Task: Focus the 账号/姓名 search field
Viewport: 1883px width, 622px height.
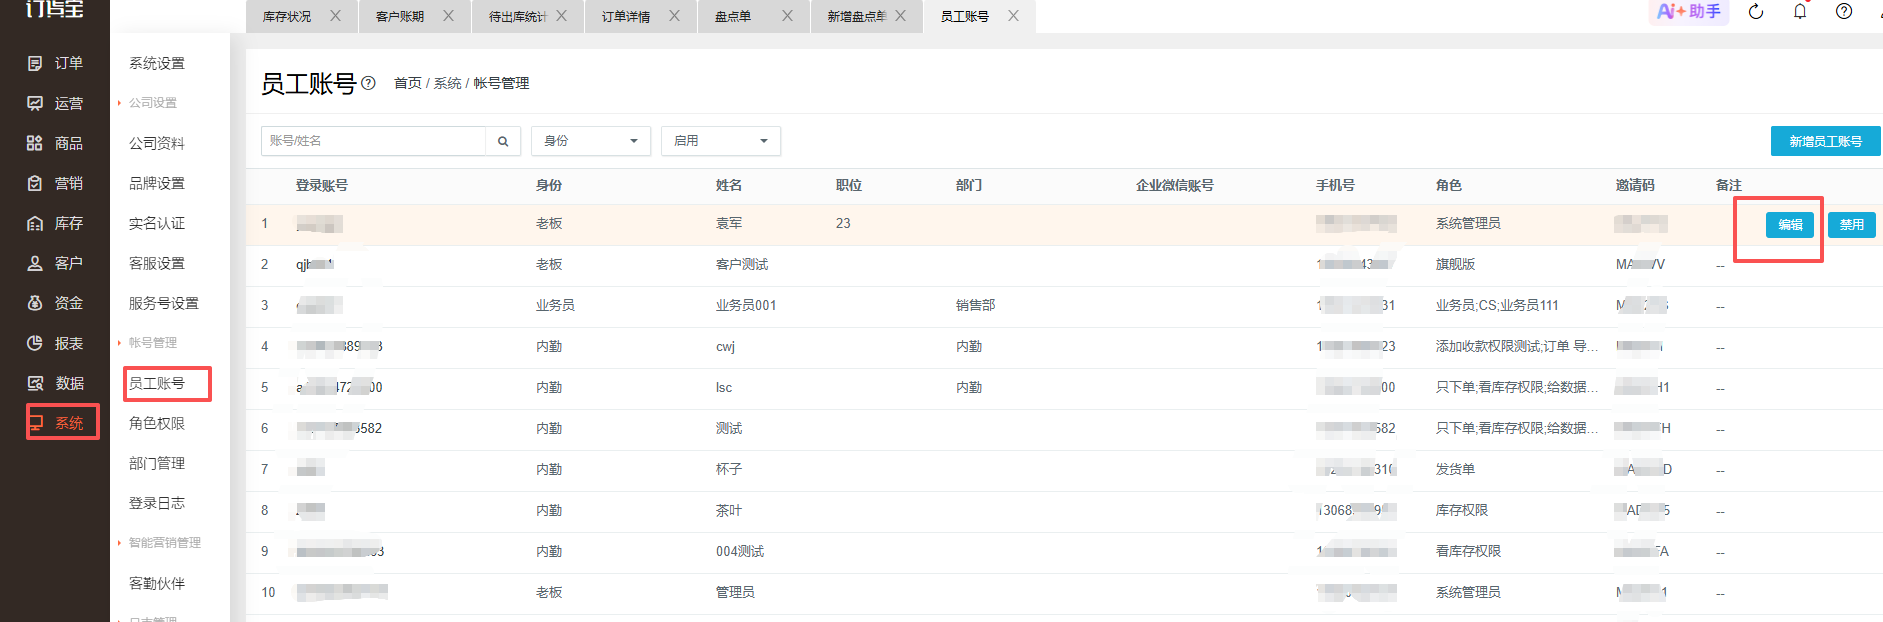Action: pyautogui.click(x=373, y=141)
